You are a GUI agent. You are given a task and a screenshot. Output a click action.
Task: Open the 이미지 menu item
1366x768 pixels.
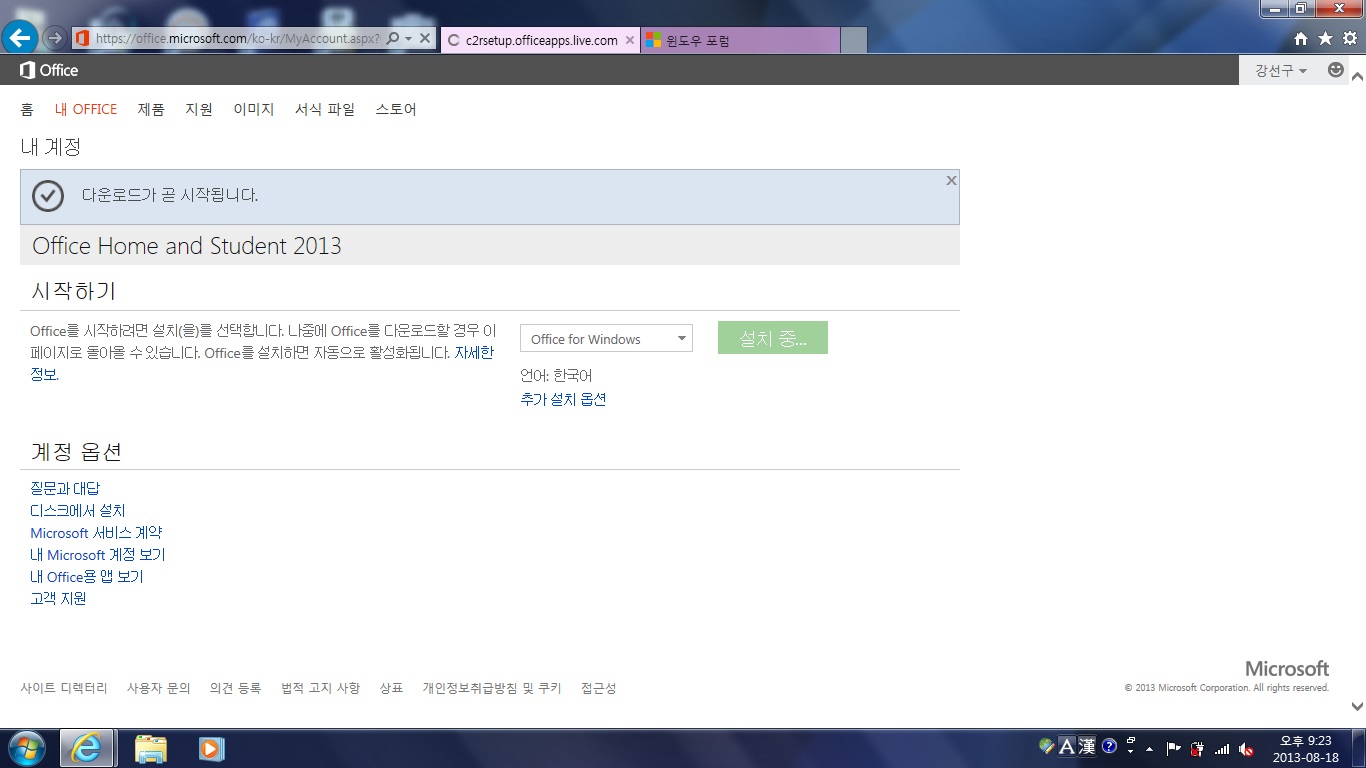point(254,109)
